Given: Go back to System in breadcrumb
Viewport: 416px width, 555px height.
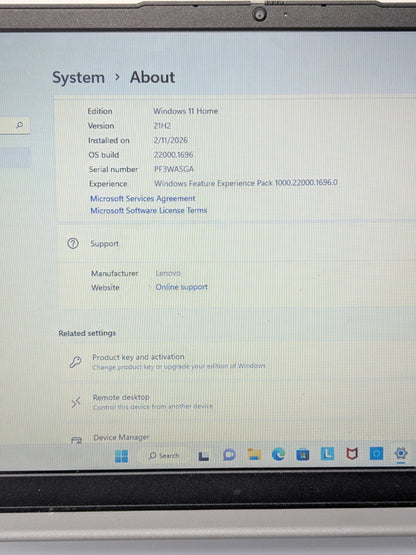Looking at the screenshot, I should click(x=79, y=78).
